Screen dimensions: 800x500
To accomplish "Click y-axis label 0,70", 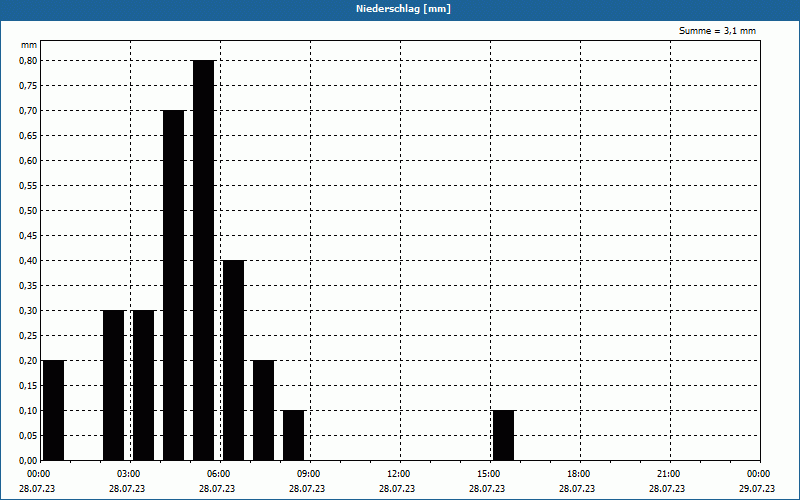I will [x=28, y=111].
